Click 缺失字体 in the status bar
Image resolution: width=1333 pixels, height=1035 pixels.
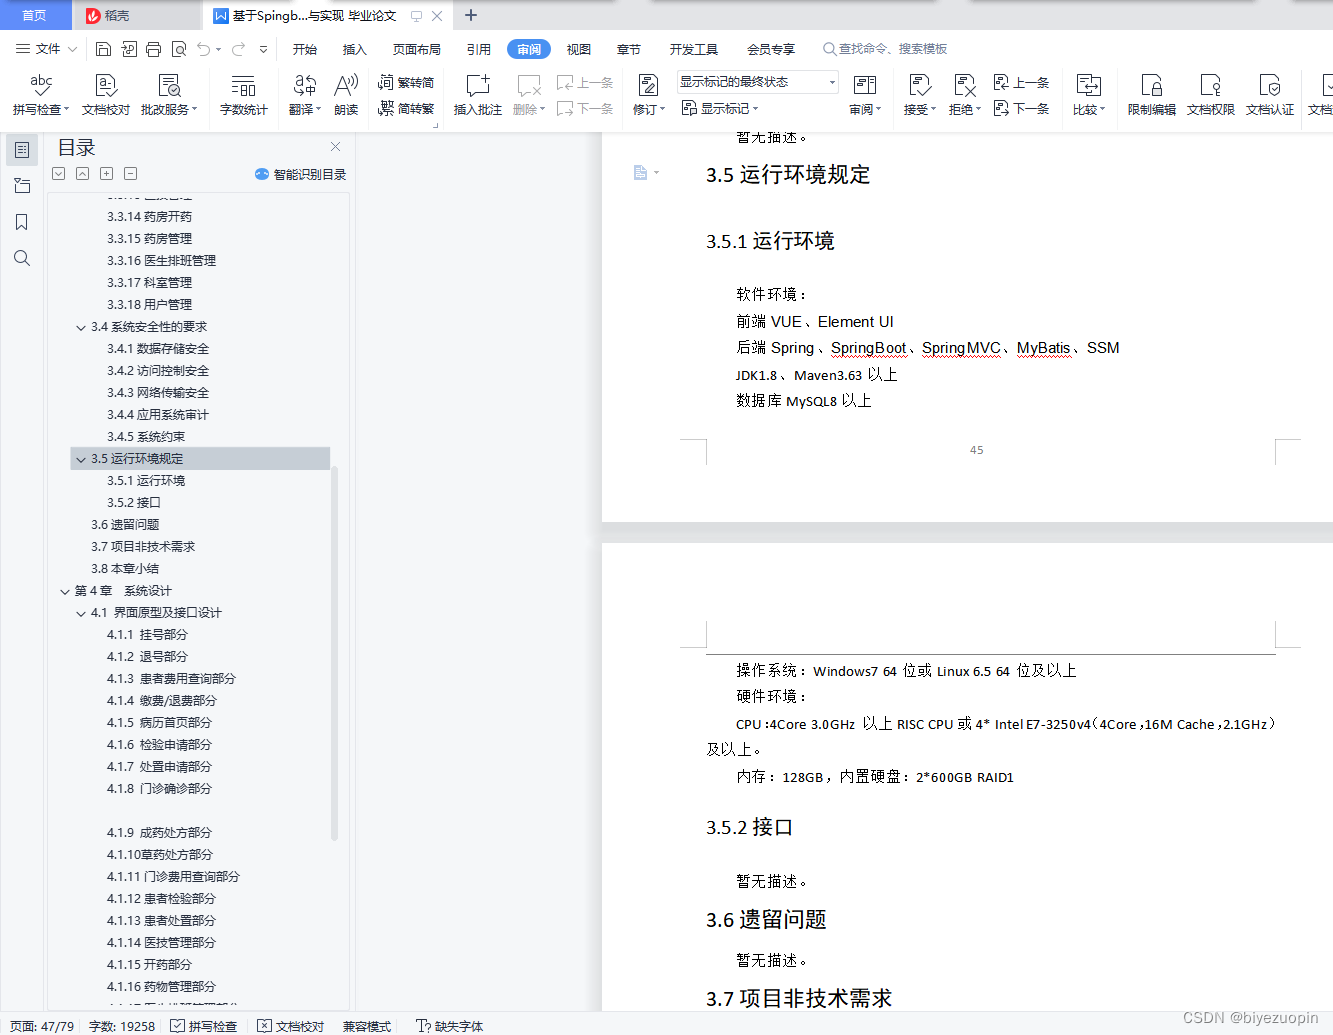[x=450, y=1026]
